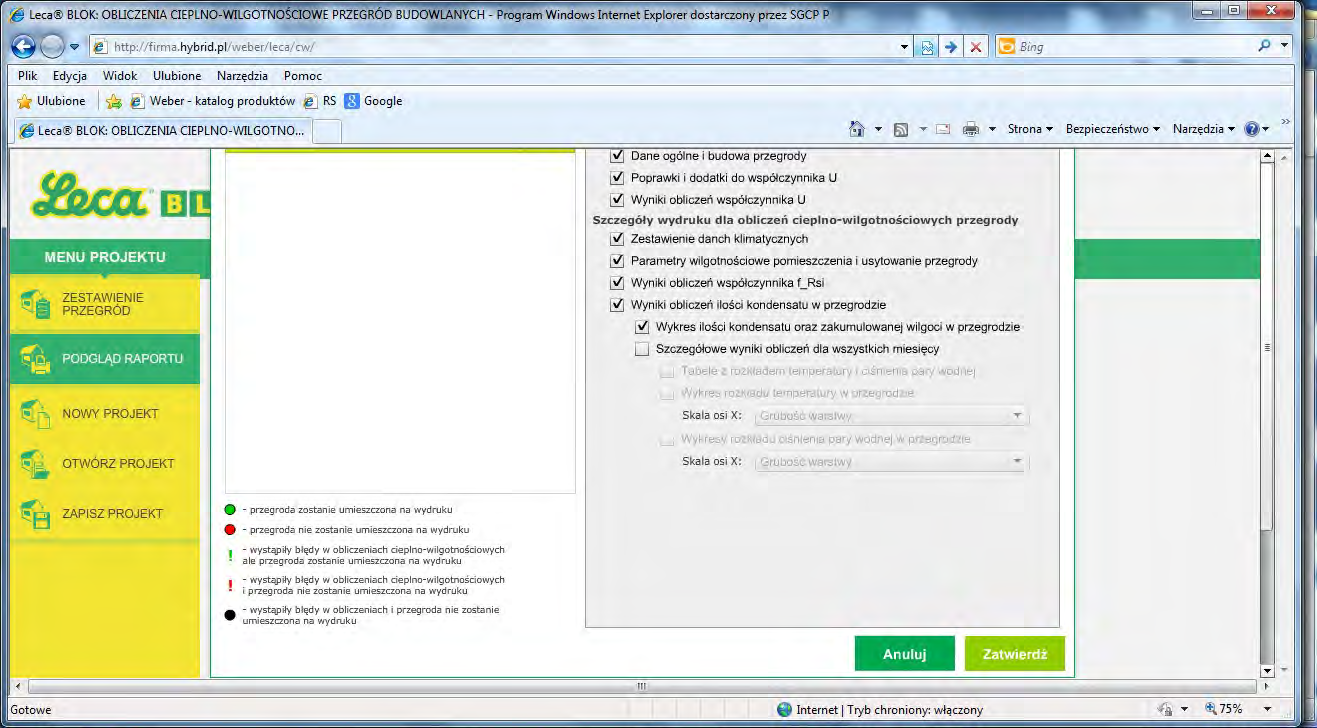Open the Narzędzia menu in menu bar
Screen dimensions: 1317x728
pyautogui.click(x=242, y=76)
